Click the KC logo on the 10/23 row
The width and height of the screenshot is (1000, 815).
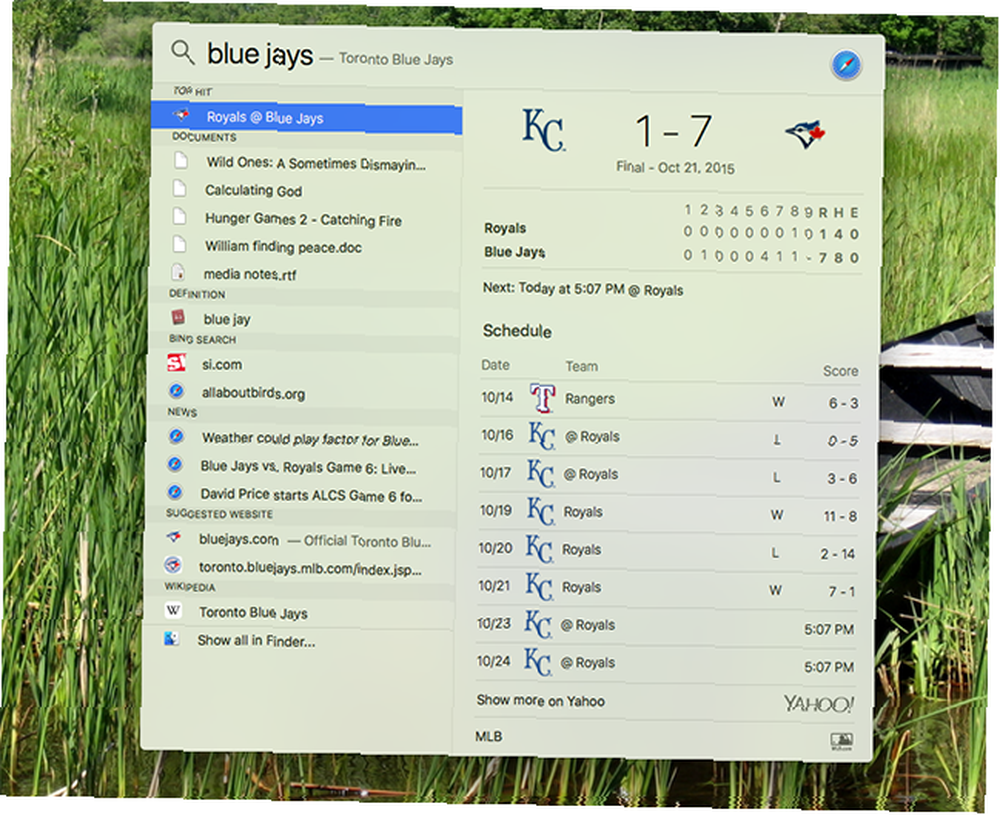537,624
